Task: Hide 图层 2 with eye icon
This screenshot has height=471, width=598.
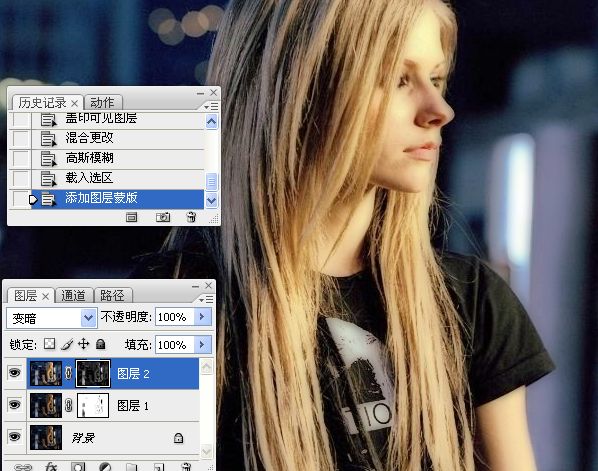Action: pyautogui.click(x=14, y=372)
